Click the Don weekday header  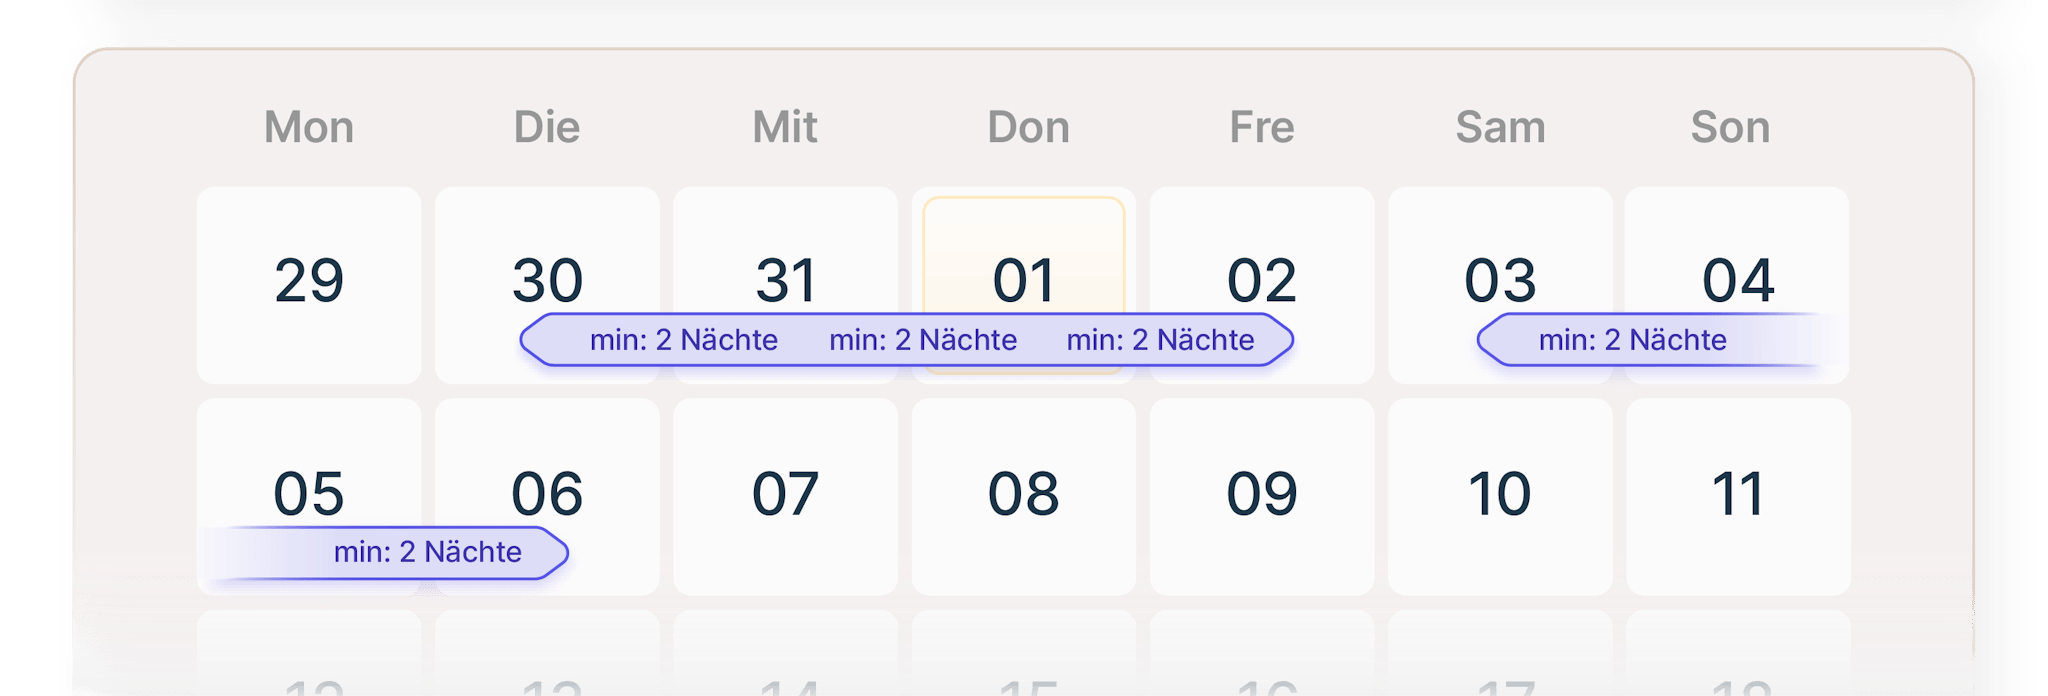point(1028,127)
